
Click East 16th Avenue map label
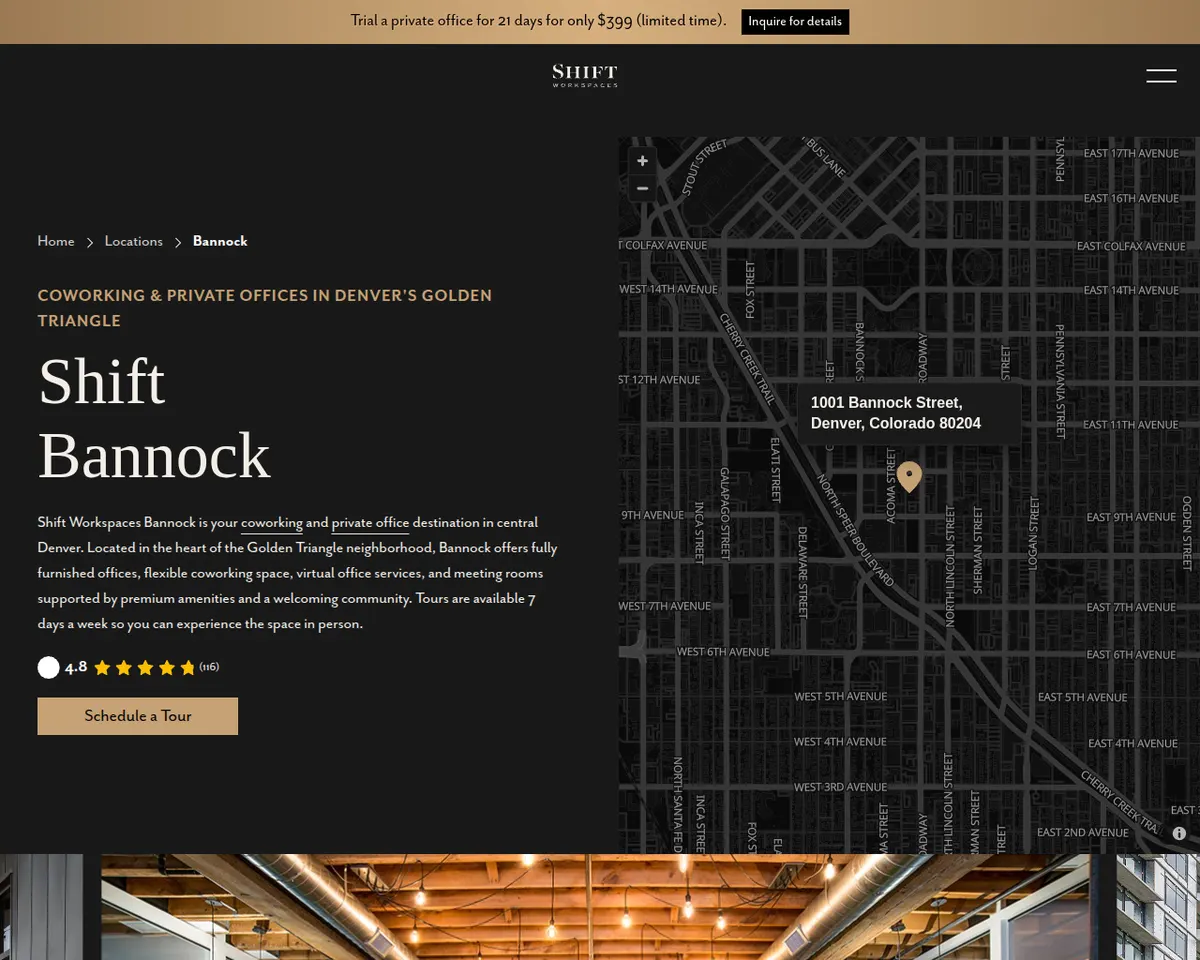tap(1131, 199)
